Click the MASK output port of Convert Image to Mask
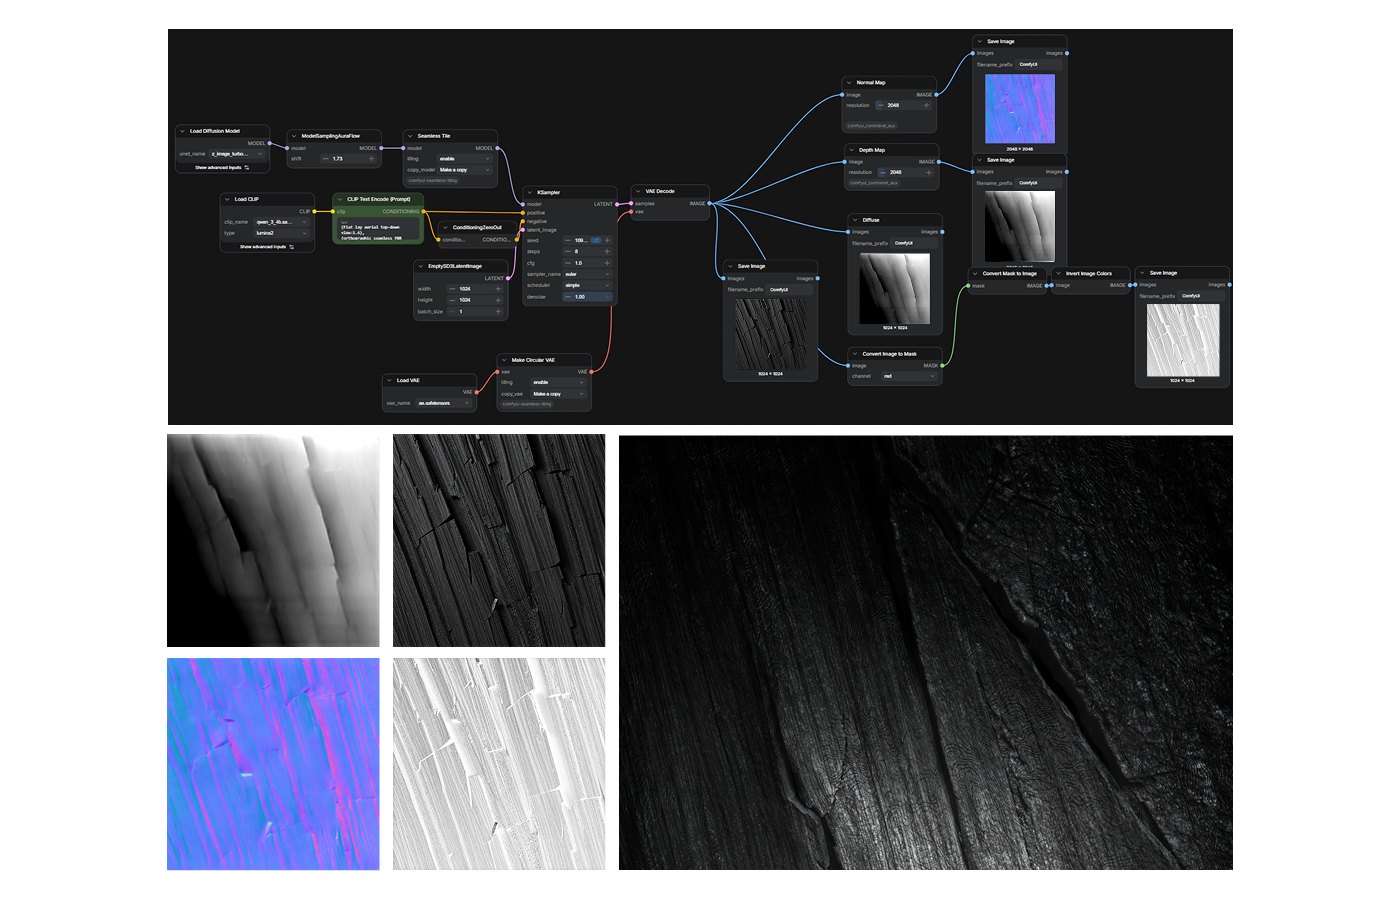Image resolution: width=1400 pixels, height=900 pixels. [943, 365]
